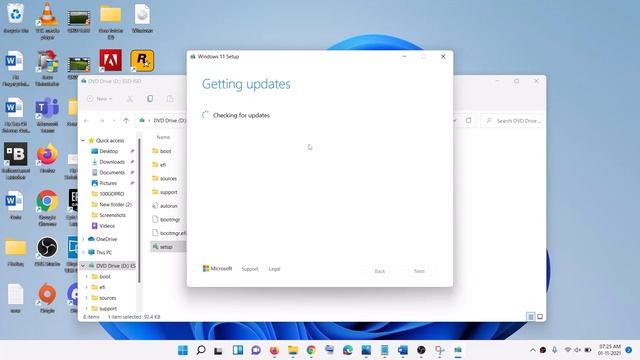Click the Cut icon in the Explorer toolbar
The height and width of the screenshot is (360, 640).
pos(130,99)
